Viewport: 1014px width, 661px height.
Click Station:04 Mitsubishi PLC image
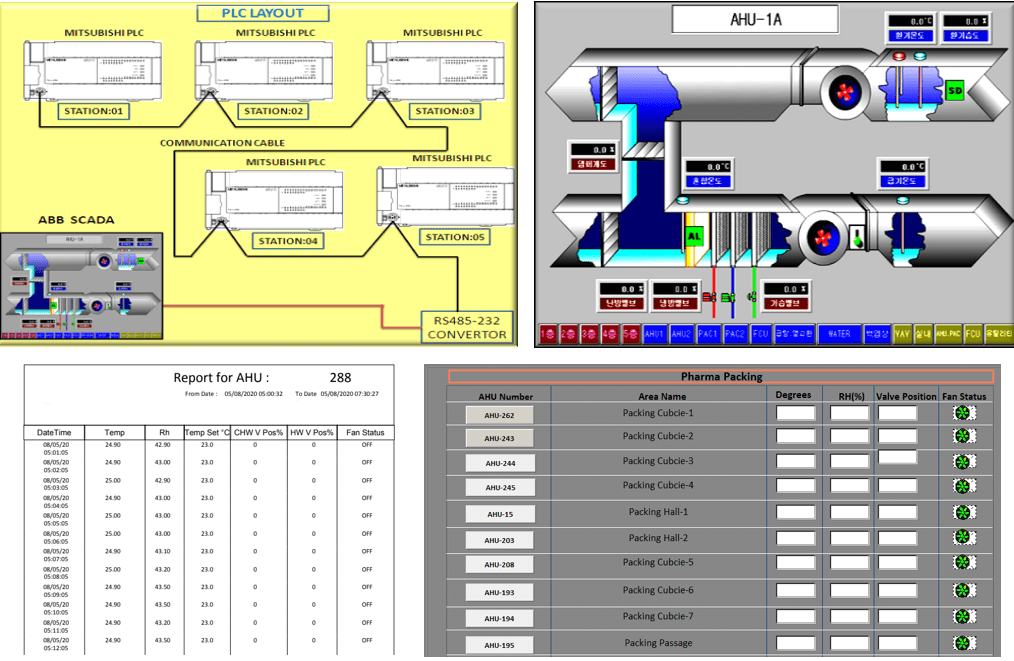point(274,199)
